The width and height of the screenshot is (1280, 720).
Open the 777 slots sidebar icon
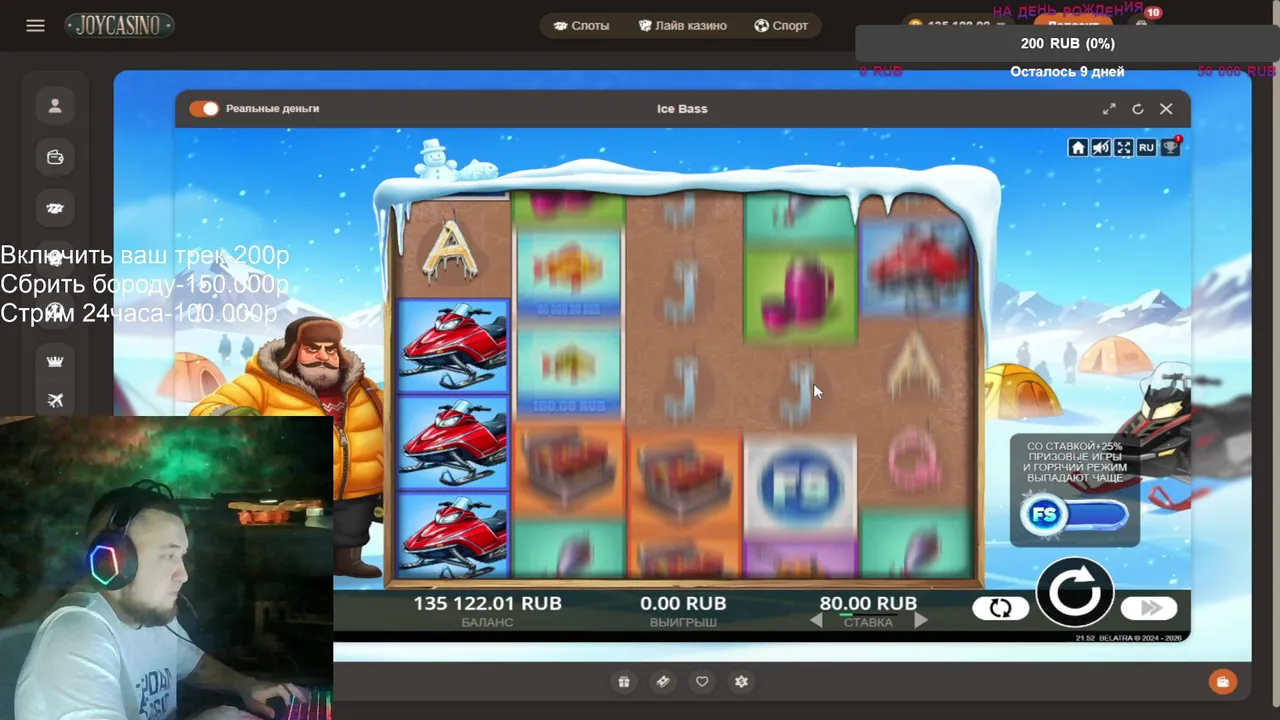pos(55,208)
